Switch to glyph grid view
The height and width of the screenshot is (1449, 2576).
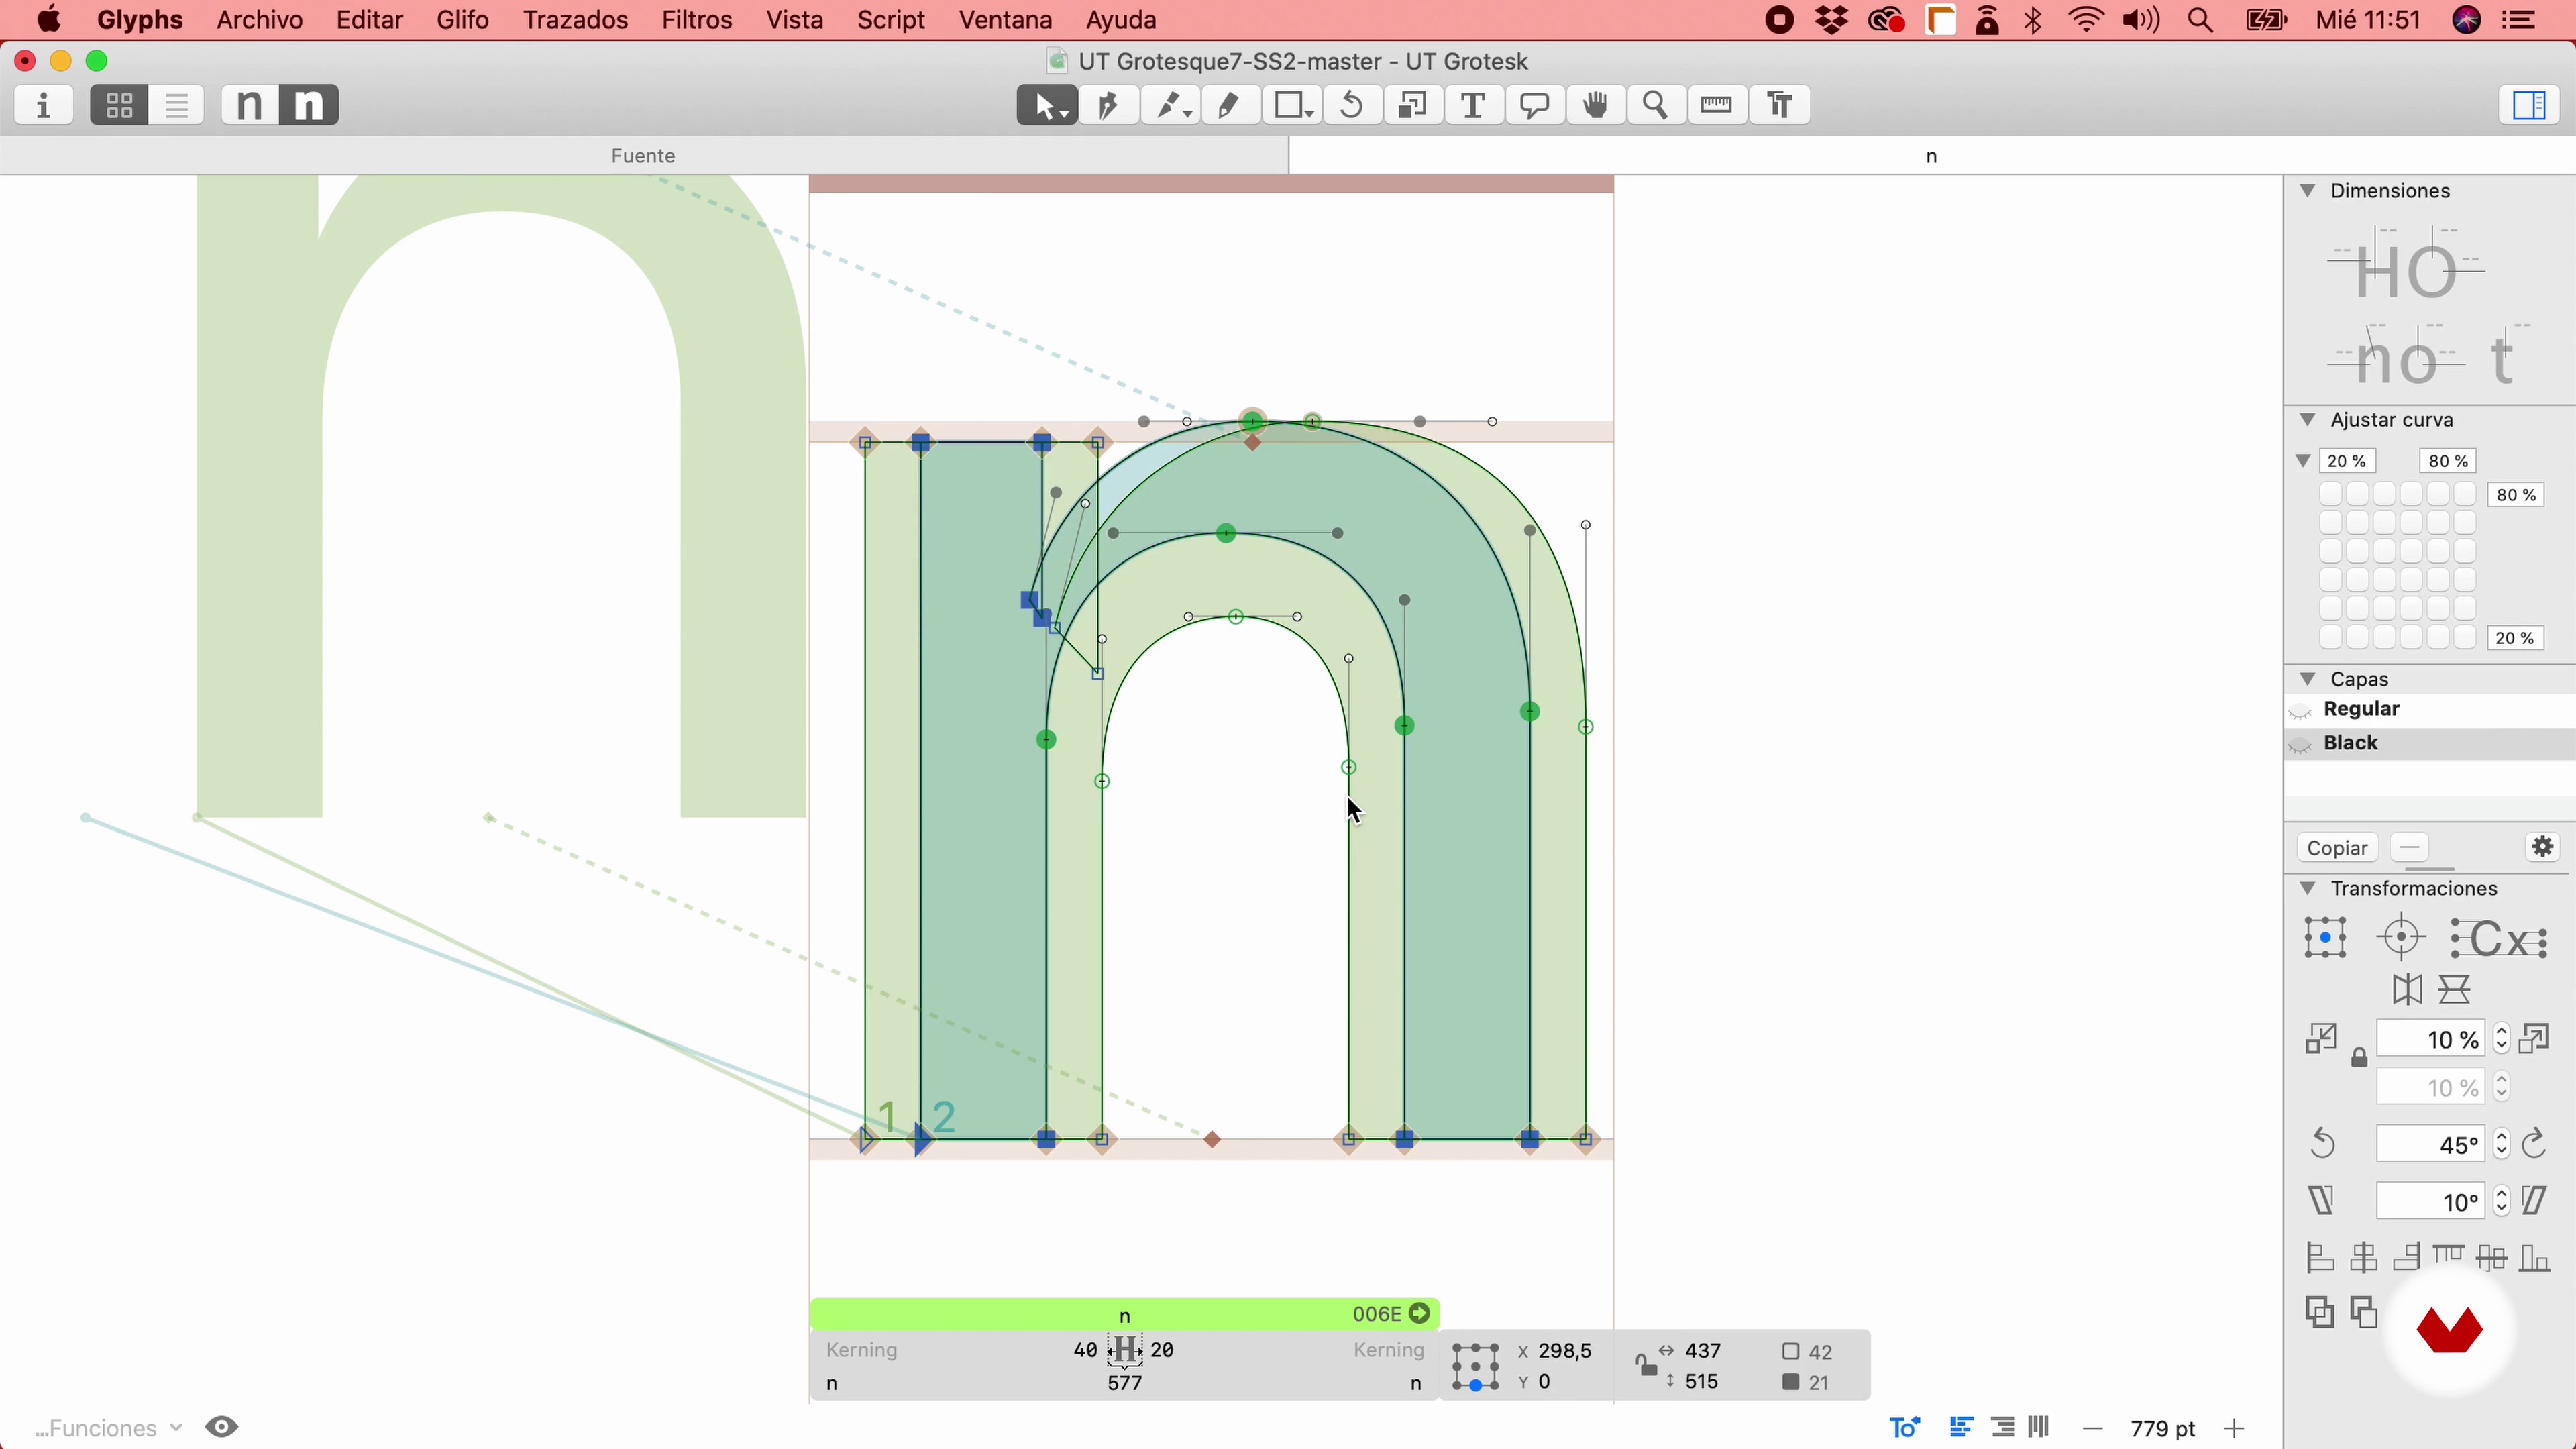pyautogui.click(x=119, y=106)
